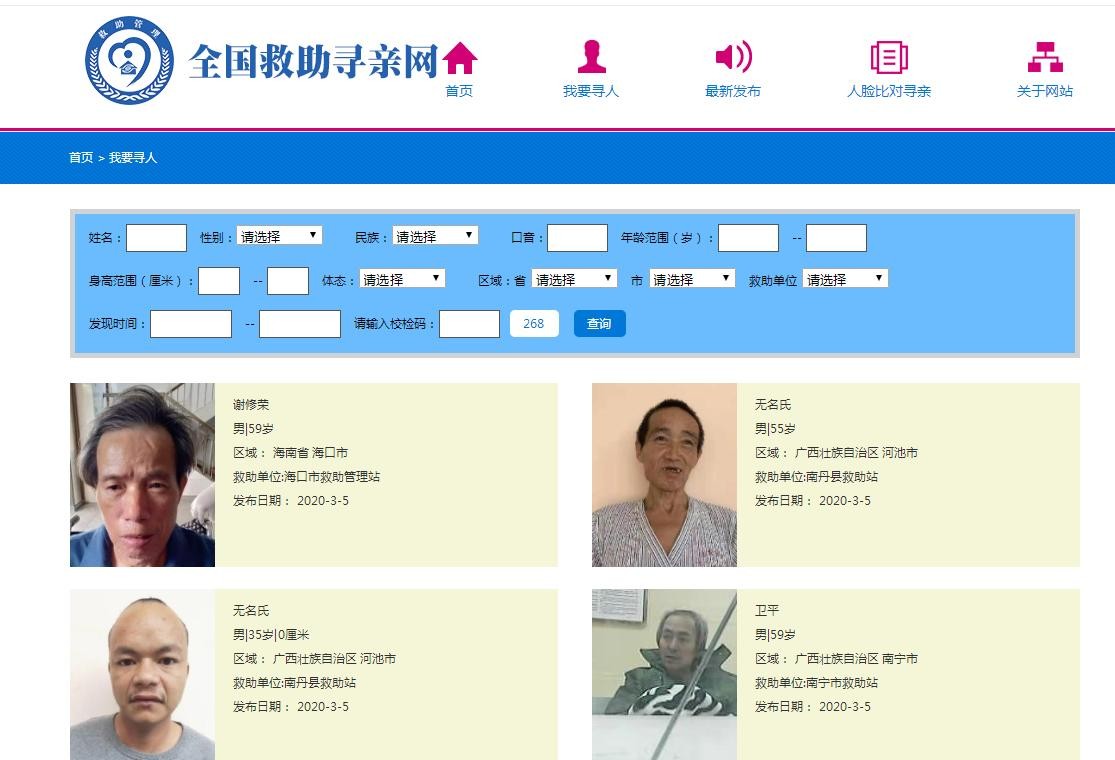1115x760 pixels.
Task: Click the 全国救助寻亲网 circular logo
Action: click(x=129, y=60)
